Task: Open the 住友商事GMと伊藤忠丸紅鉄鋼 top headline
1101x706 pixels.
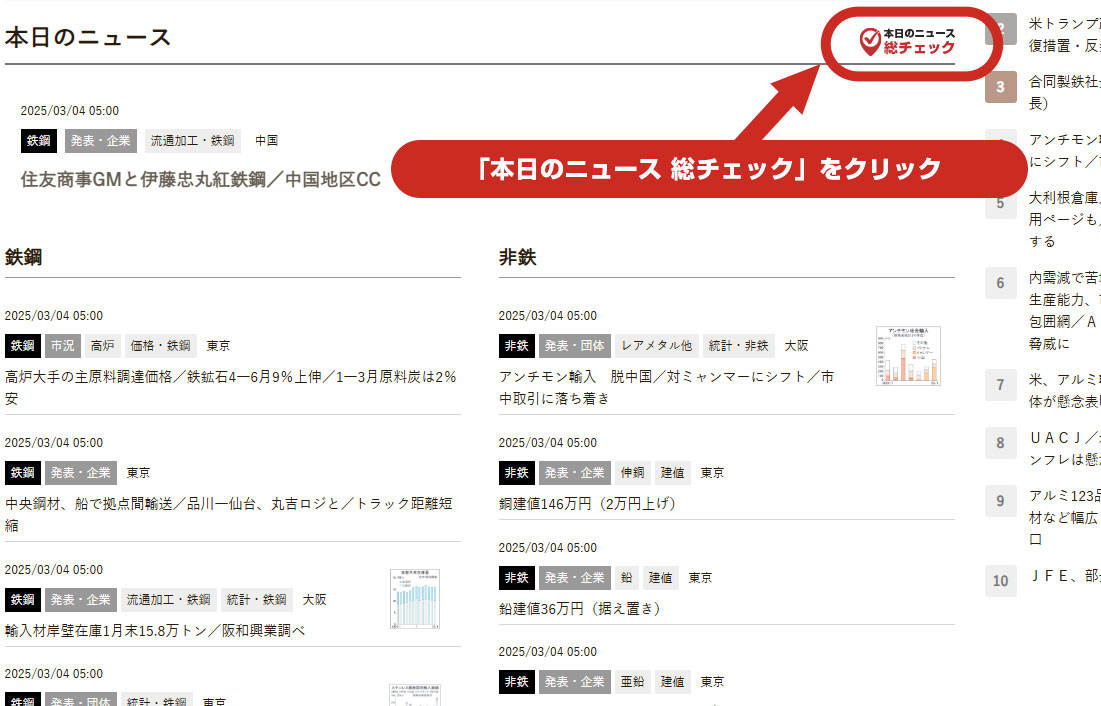Action: tap(201, 180)
